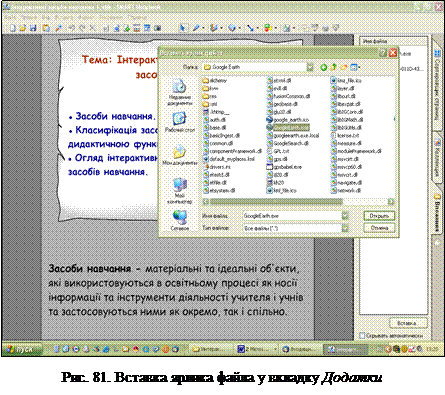445x395 pixels.
Task: Expand the file type dropdown
Action: (345, 228)
